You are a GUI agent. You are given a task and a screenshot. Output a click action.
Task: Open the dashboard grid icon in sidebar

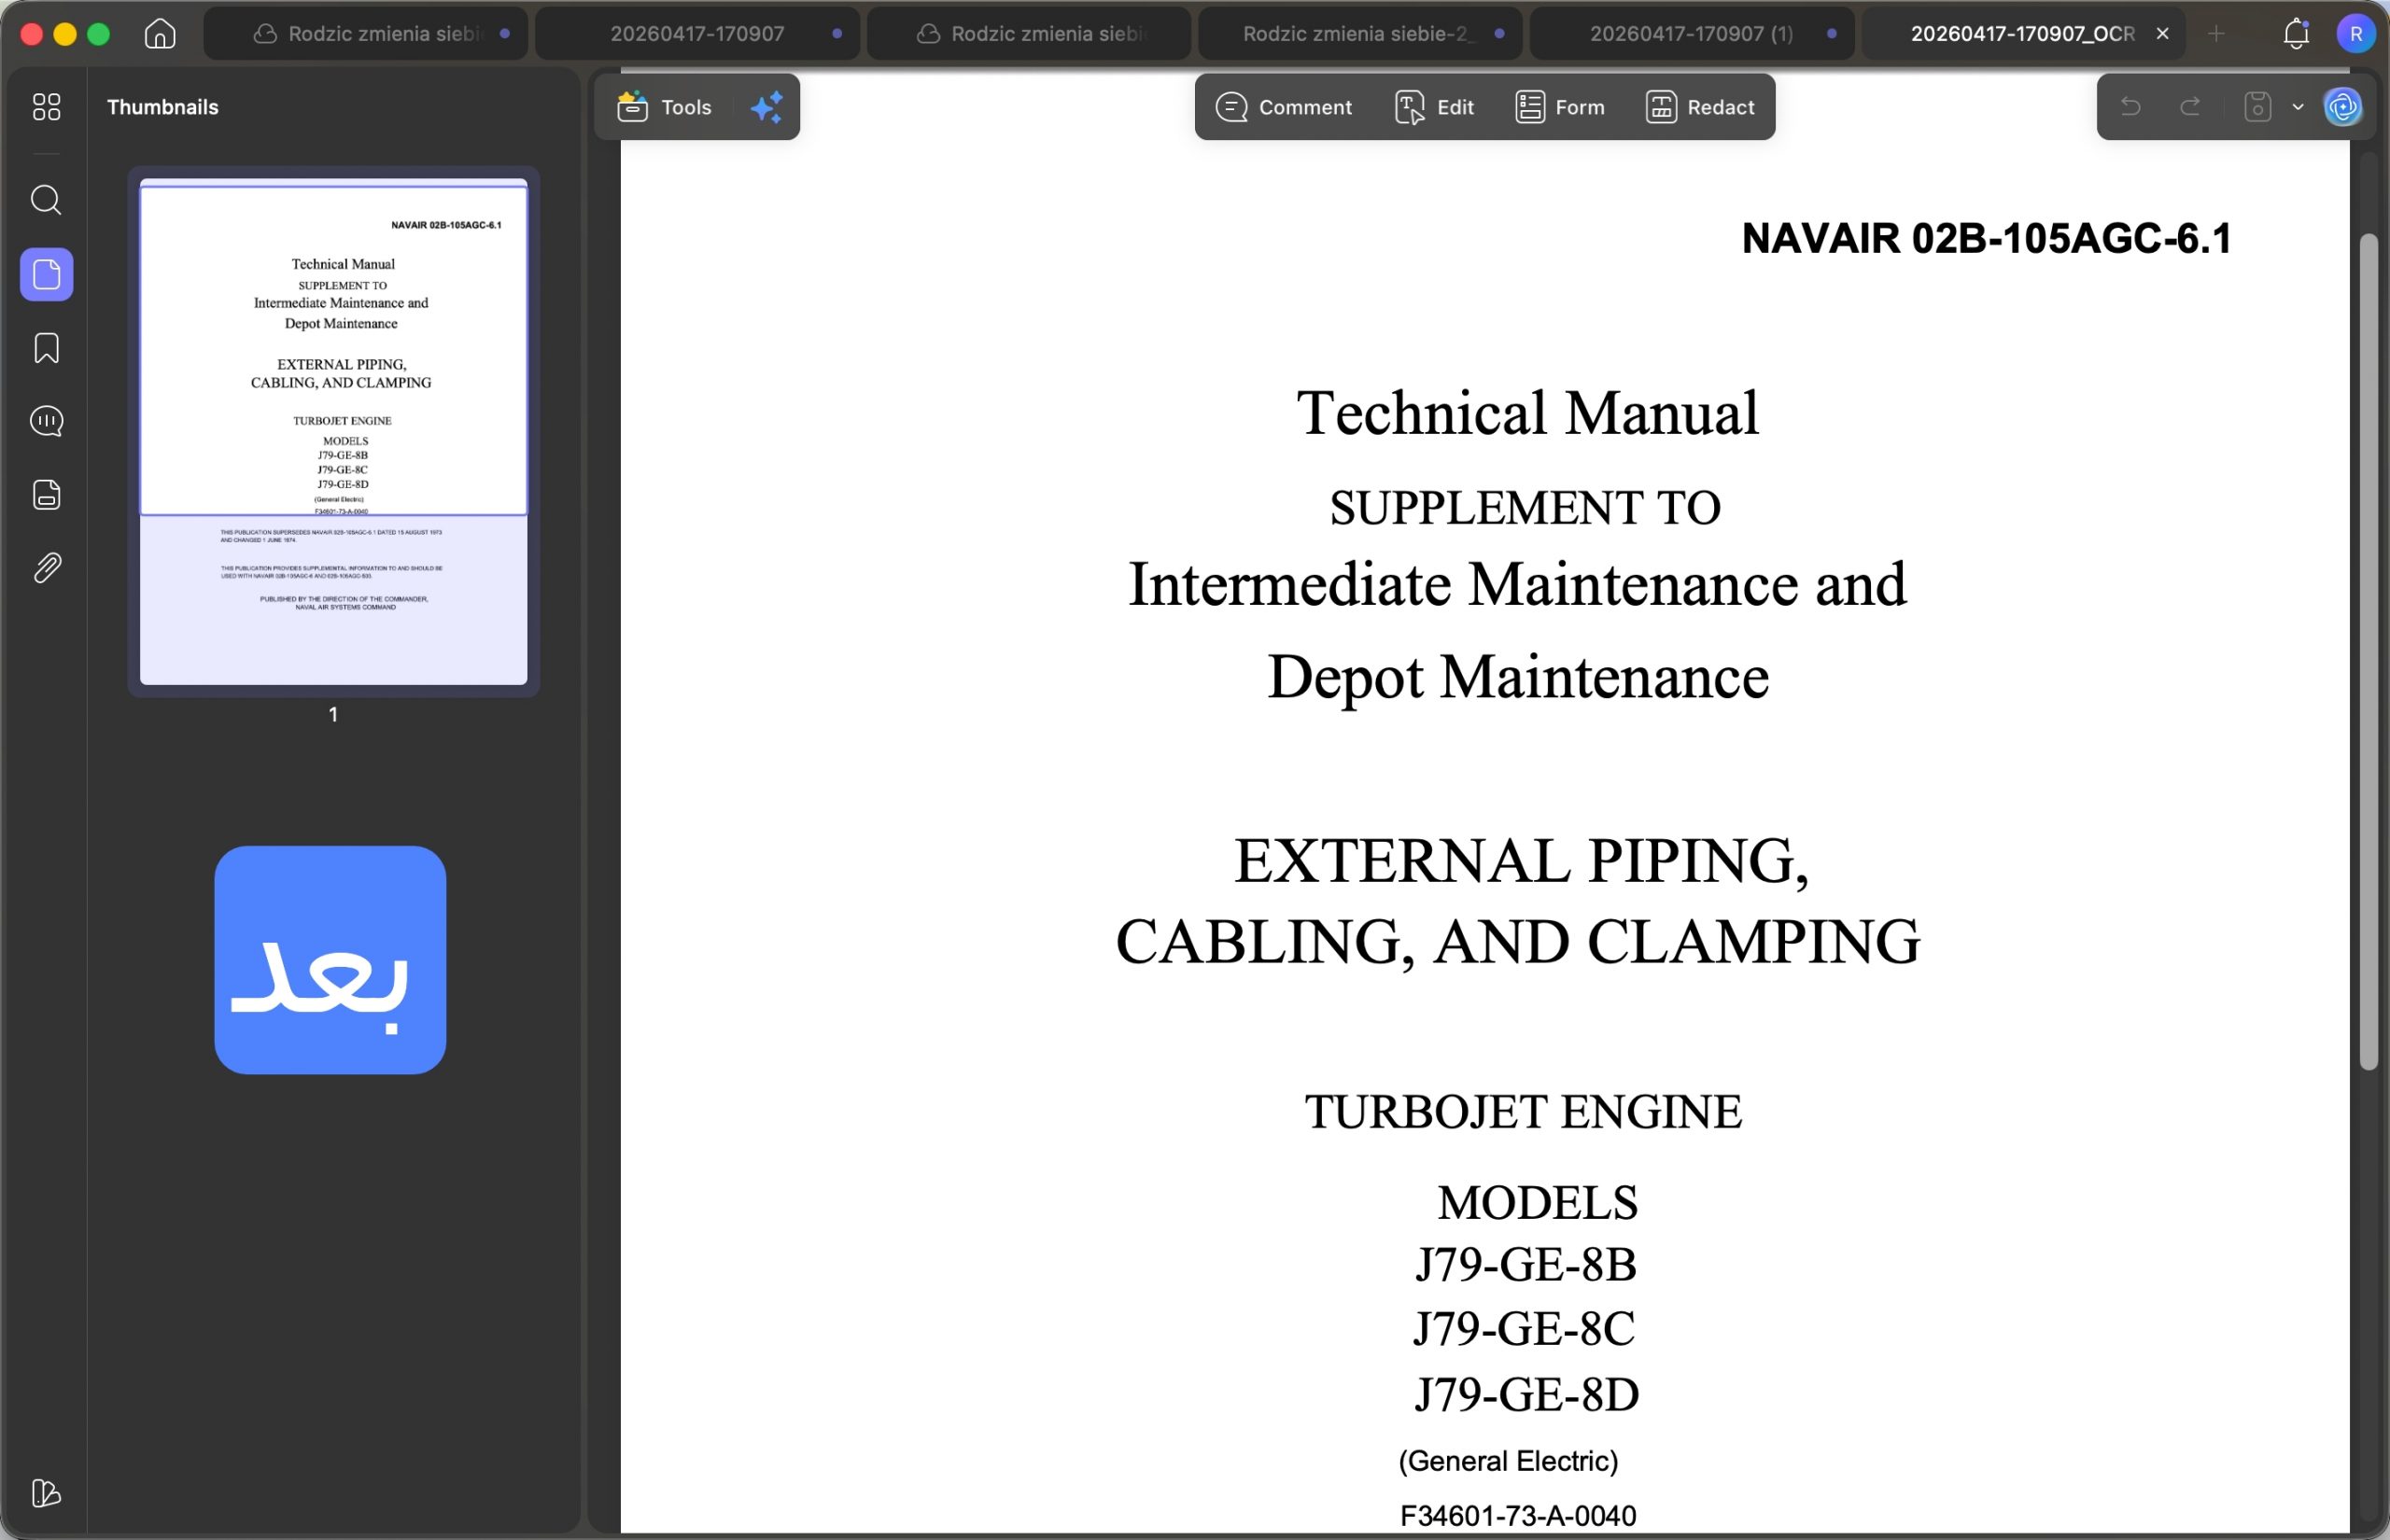(46, 107)
